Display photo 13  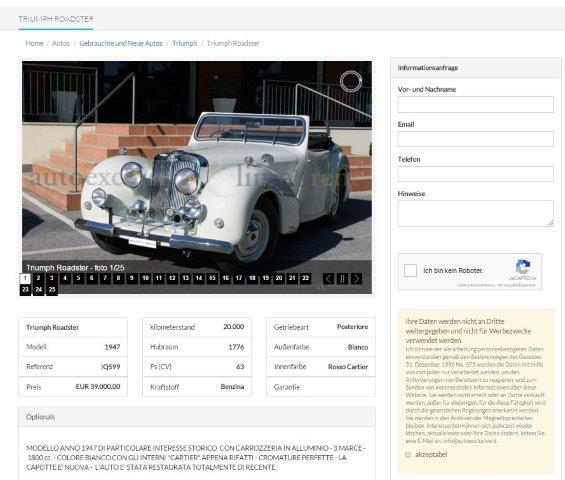pyautogui.click(x=186, y=278)
